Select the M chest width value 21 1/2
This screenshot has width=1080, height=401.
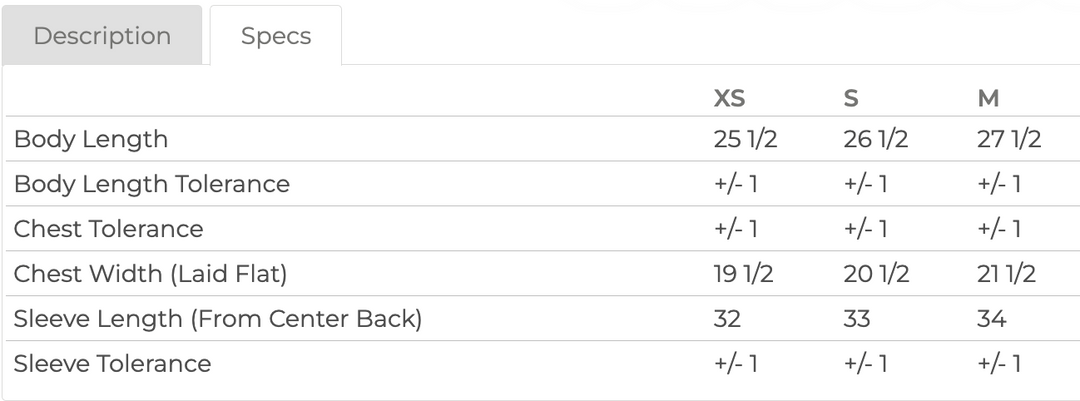[1006, 274]
